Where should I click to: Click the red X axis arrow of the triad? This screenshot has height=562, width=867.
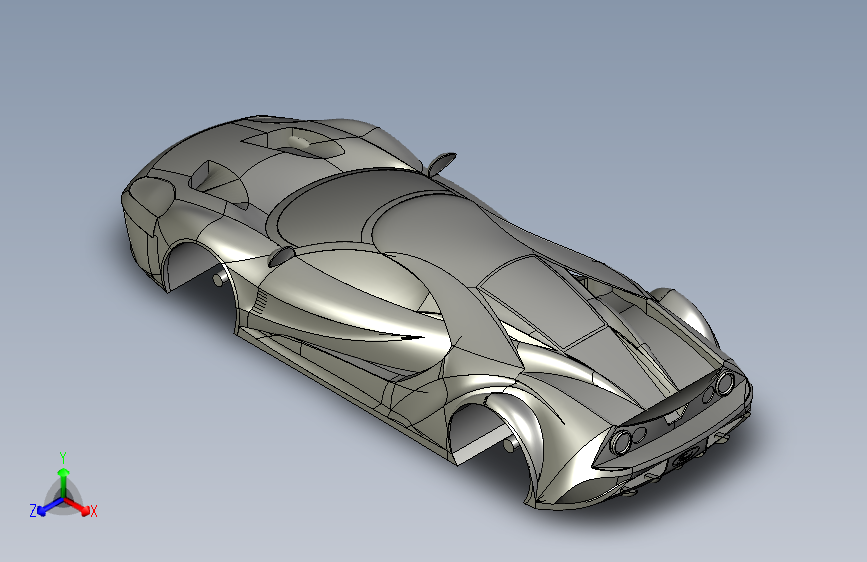78,506
